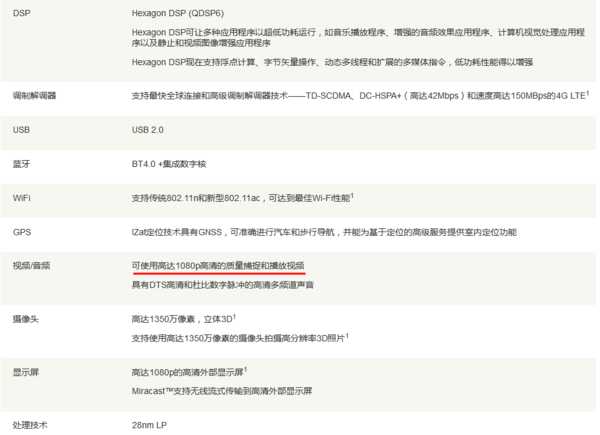Click the 显示屏 row label
This screenshot has height=435, width=600.
pyautogui.click(x=25, y=372)
